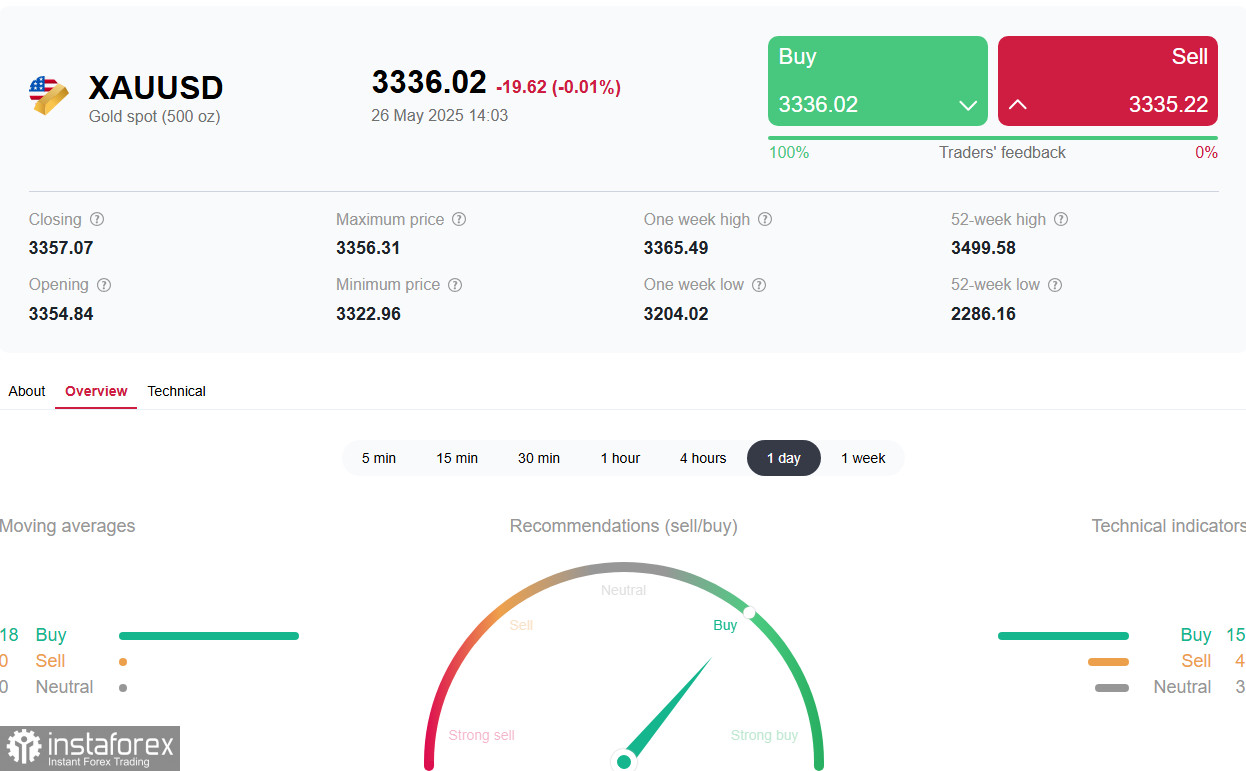Click the 0% traders' feedback value
Image resolution: width=1246 pixels, height=771 pixels.
(1206, 152)
